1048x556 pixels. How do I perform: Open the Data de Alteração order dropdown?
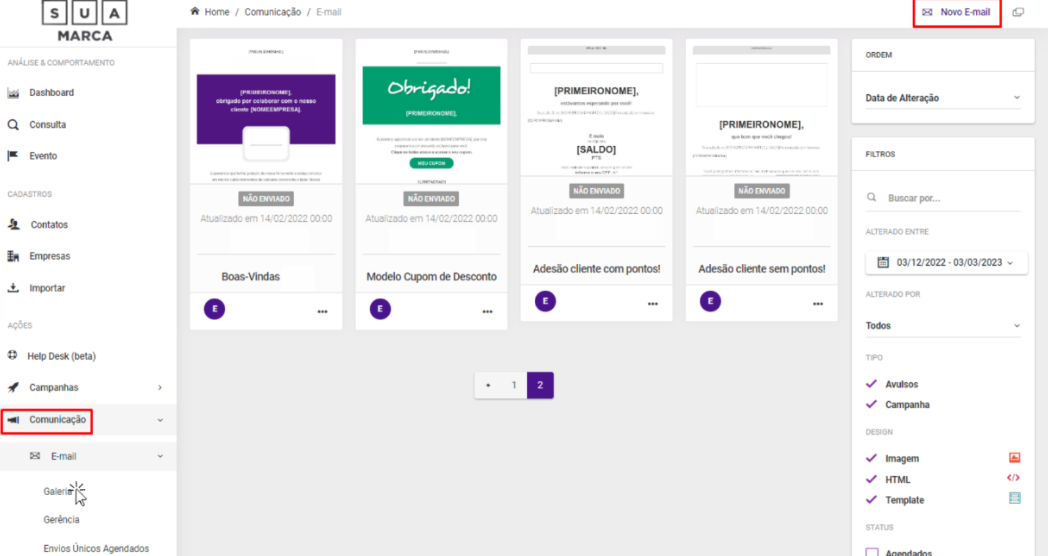[x=942, y=98]
